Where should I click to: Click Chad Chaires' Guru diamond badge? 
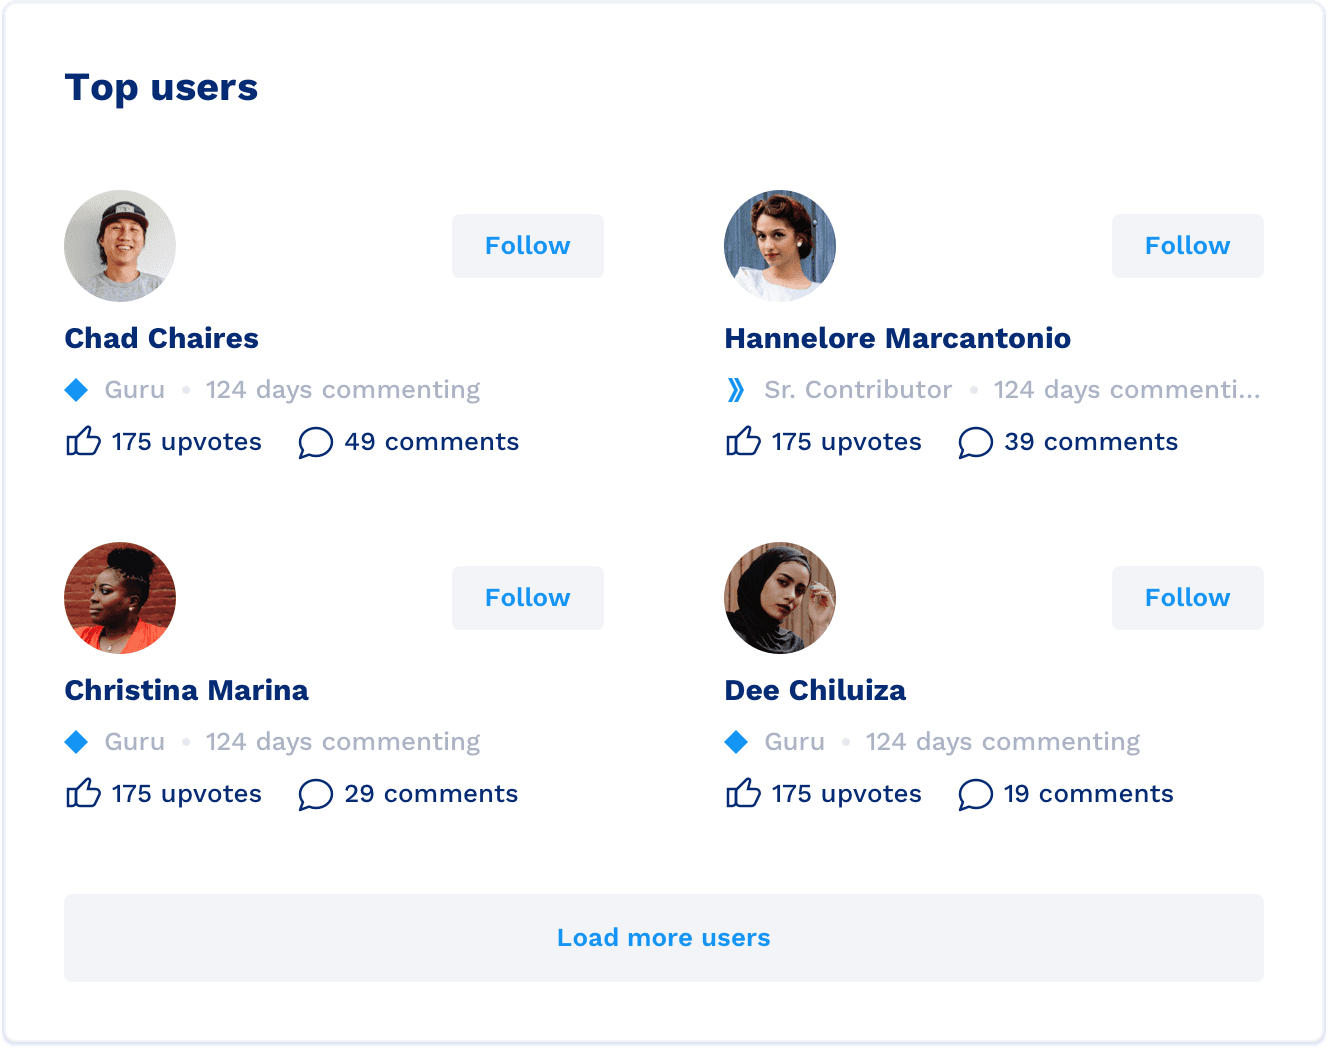(x=76, y=390)
